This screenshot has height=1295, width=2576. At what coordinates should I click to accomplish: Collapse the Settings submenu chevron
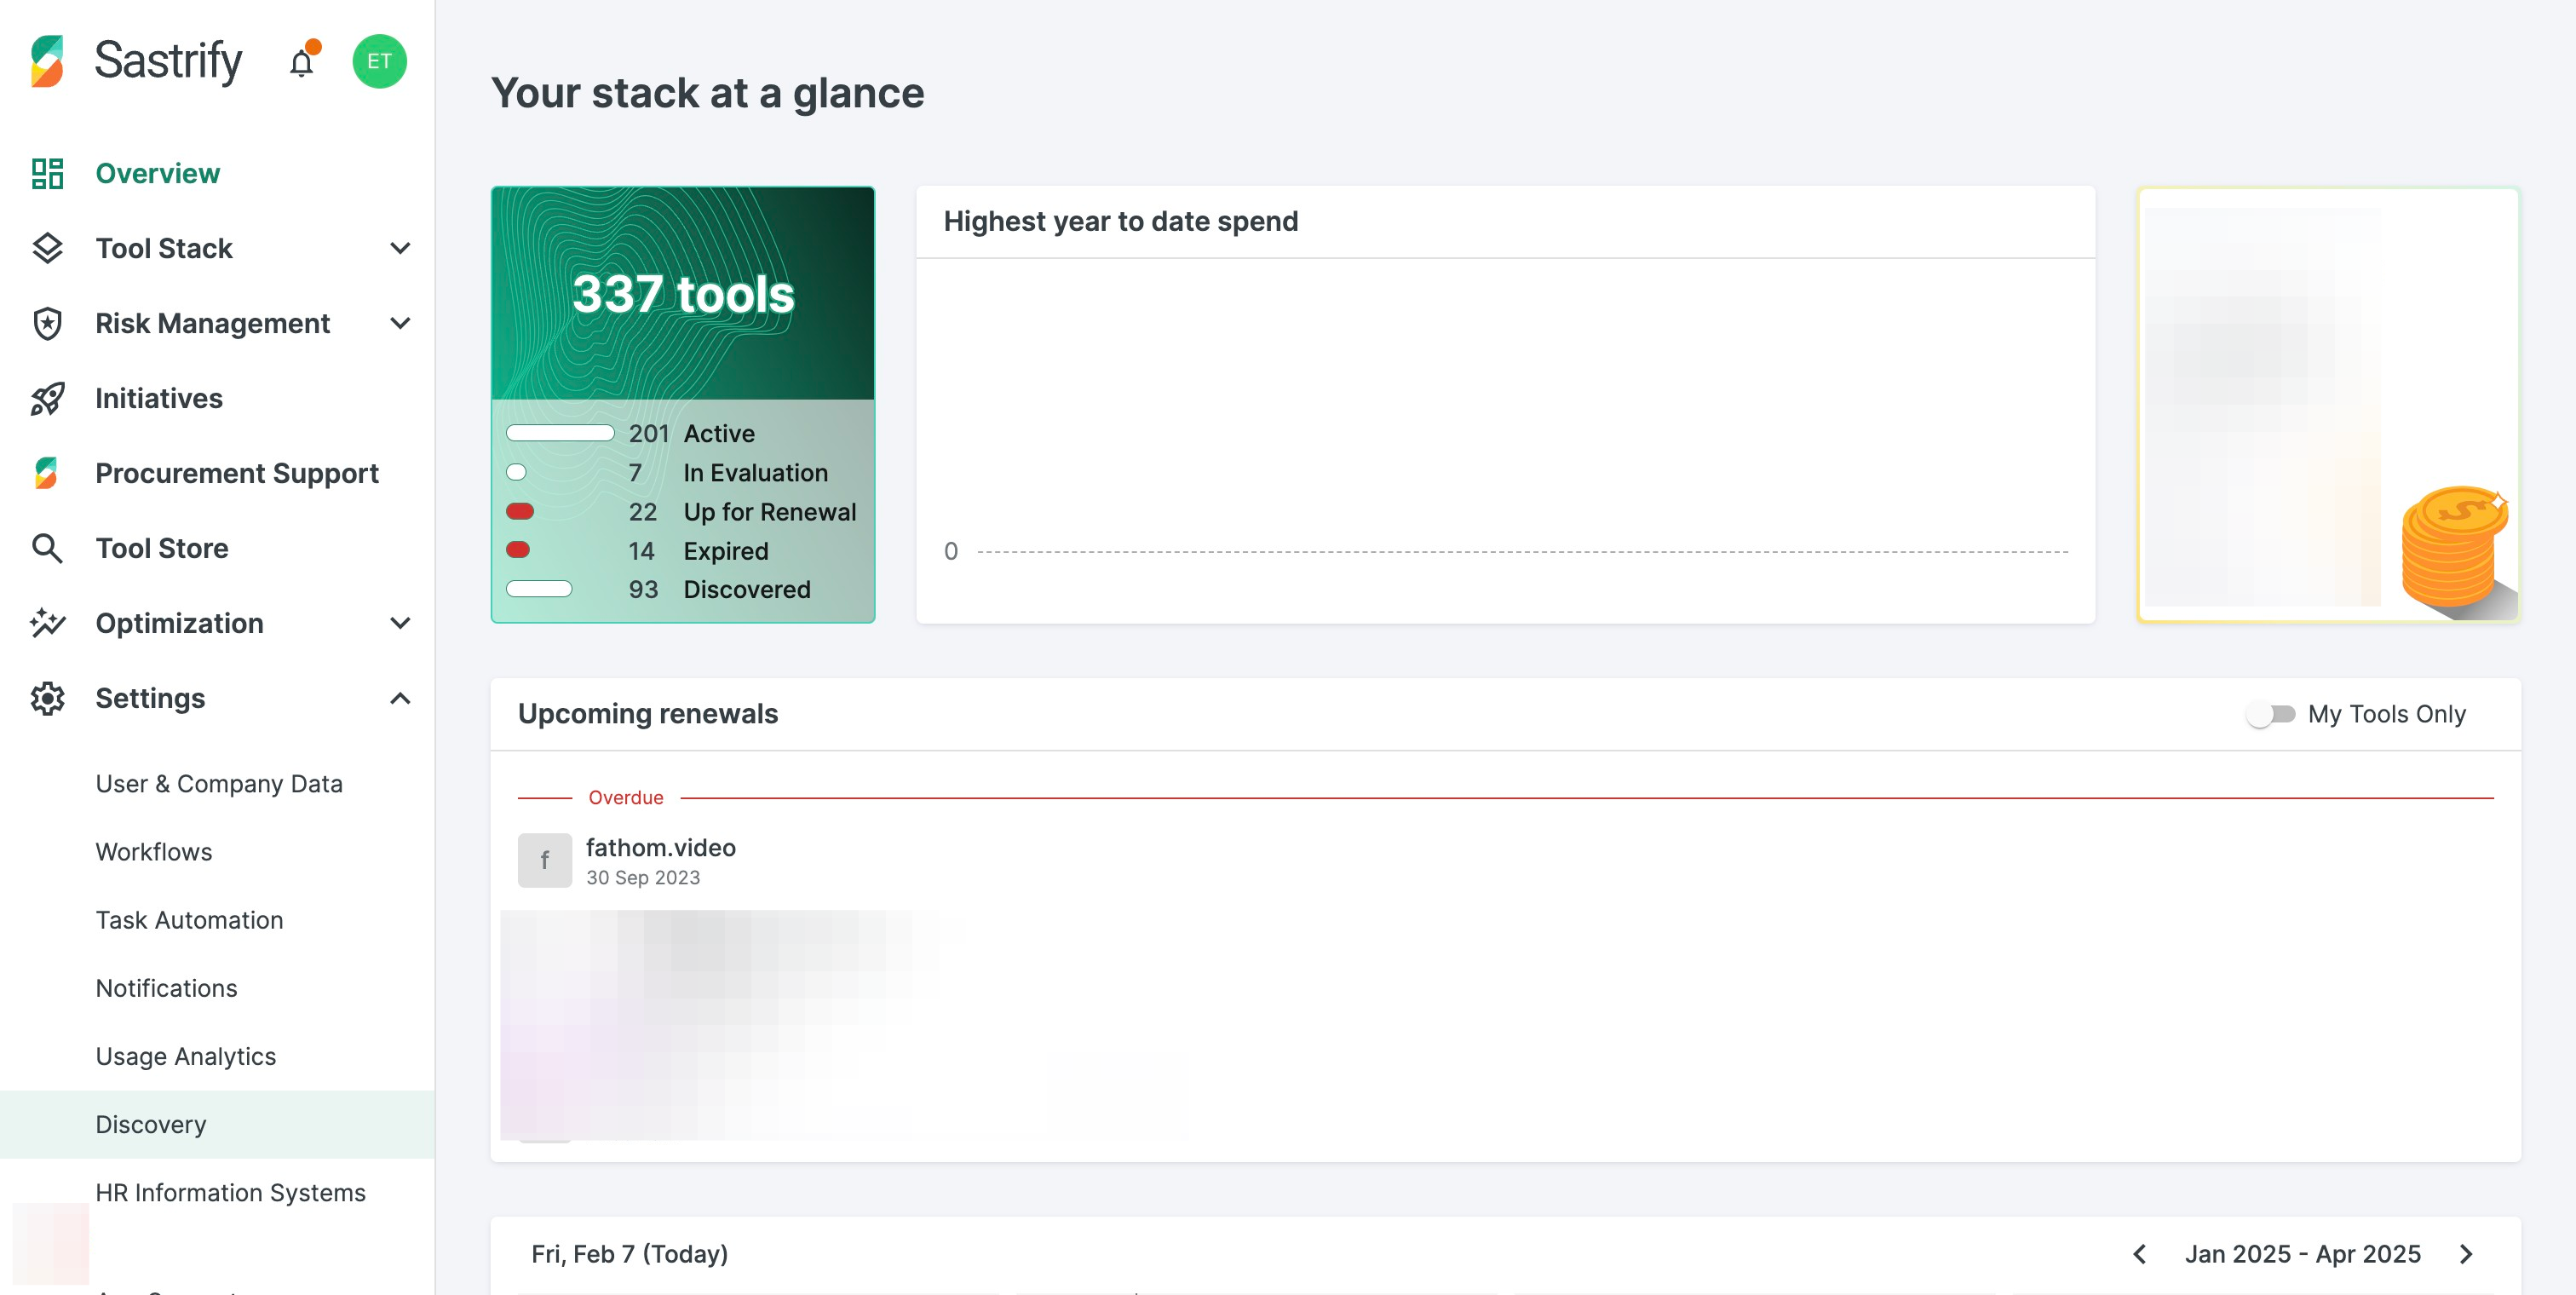tap(400, 698)
